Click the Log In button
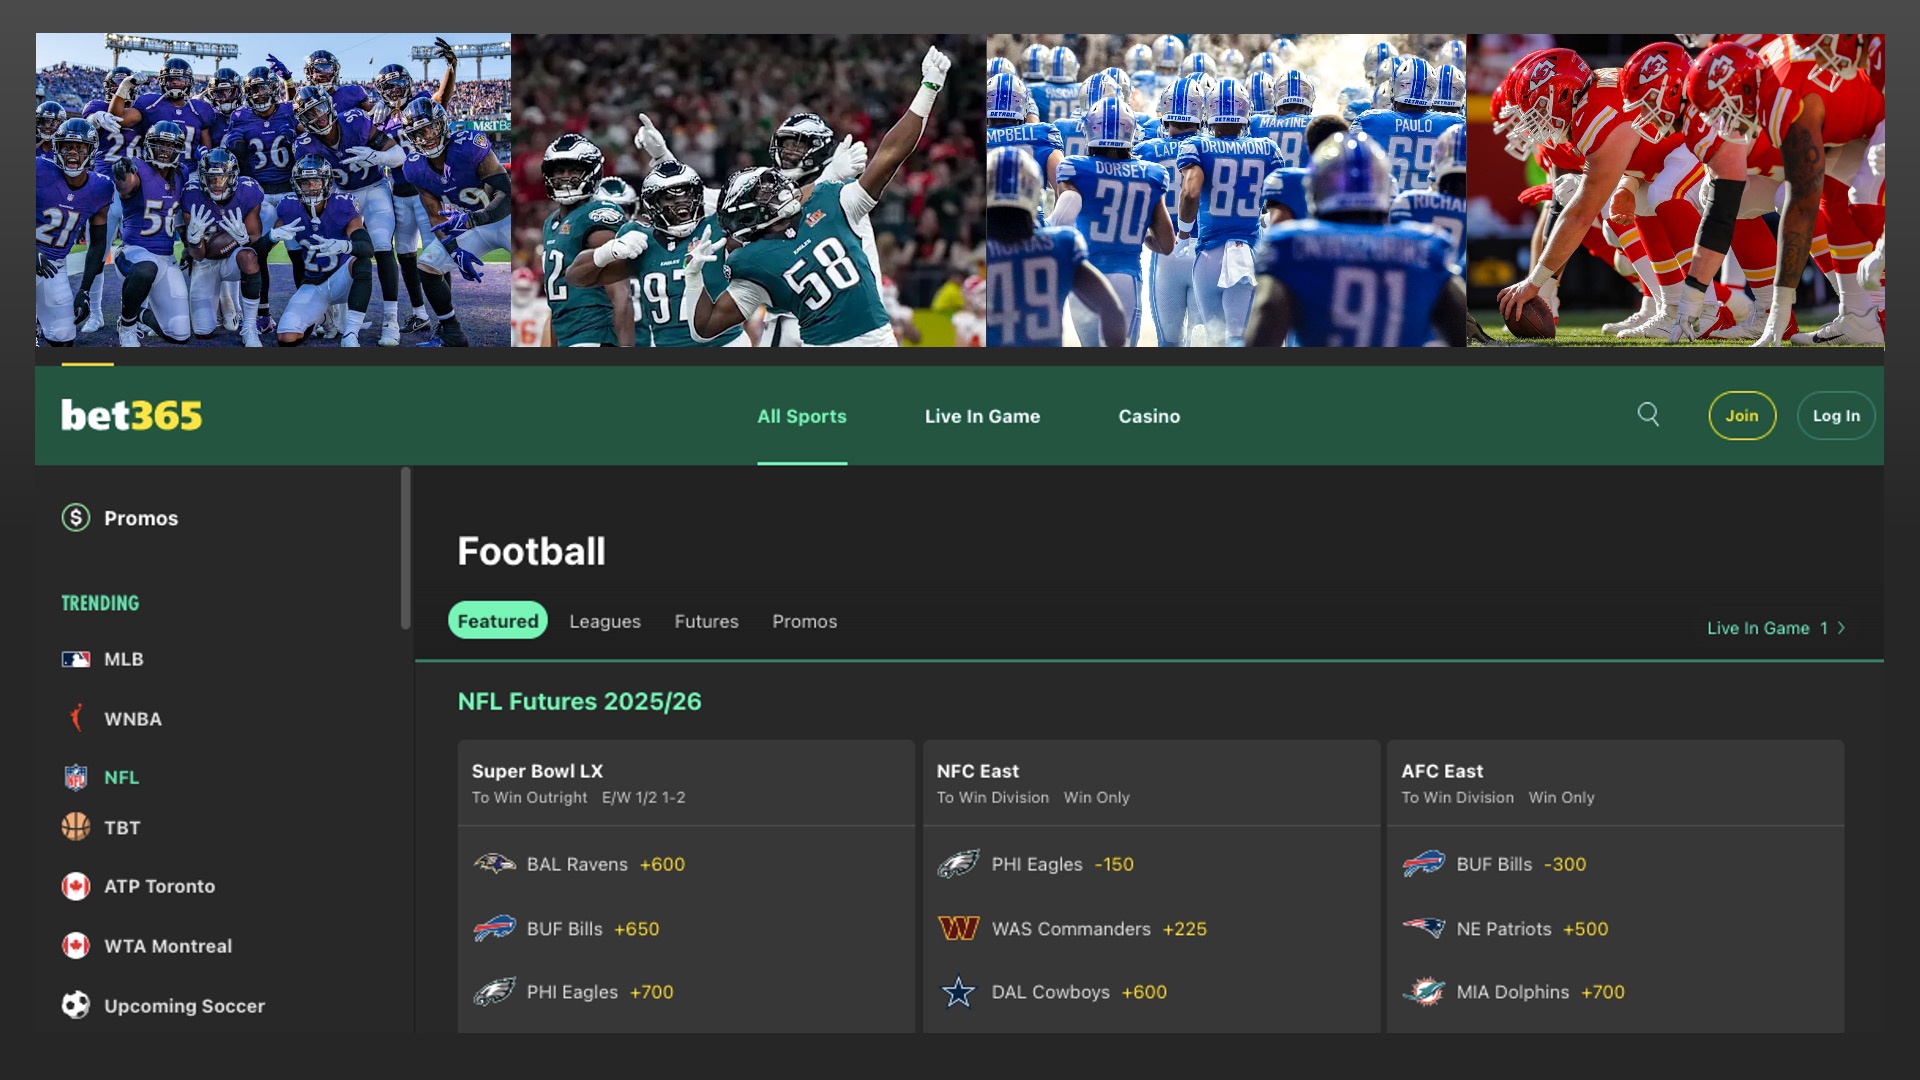1920x1080 pixels. coord(1836,416)
